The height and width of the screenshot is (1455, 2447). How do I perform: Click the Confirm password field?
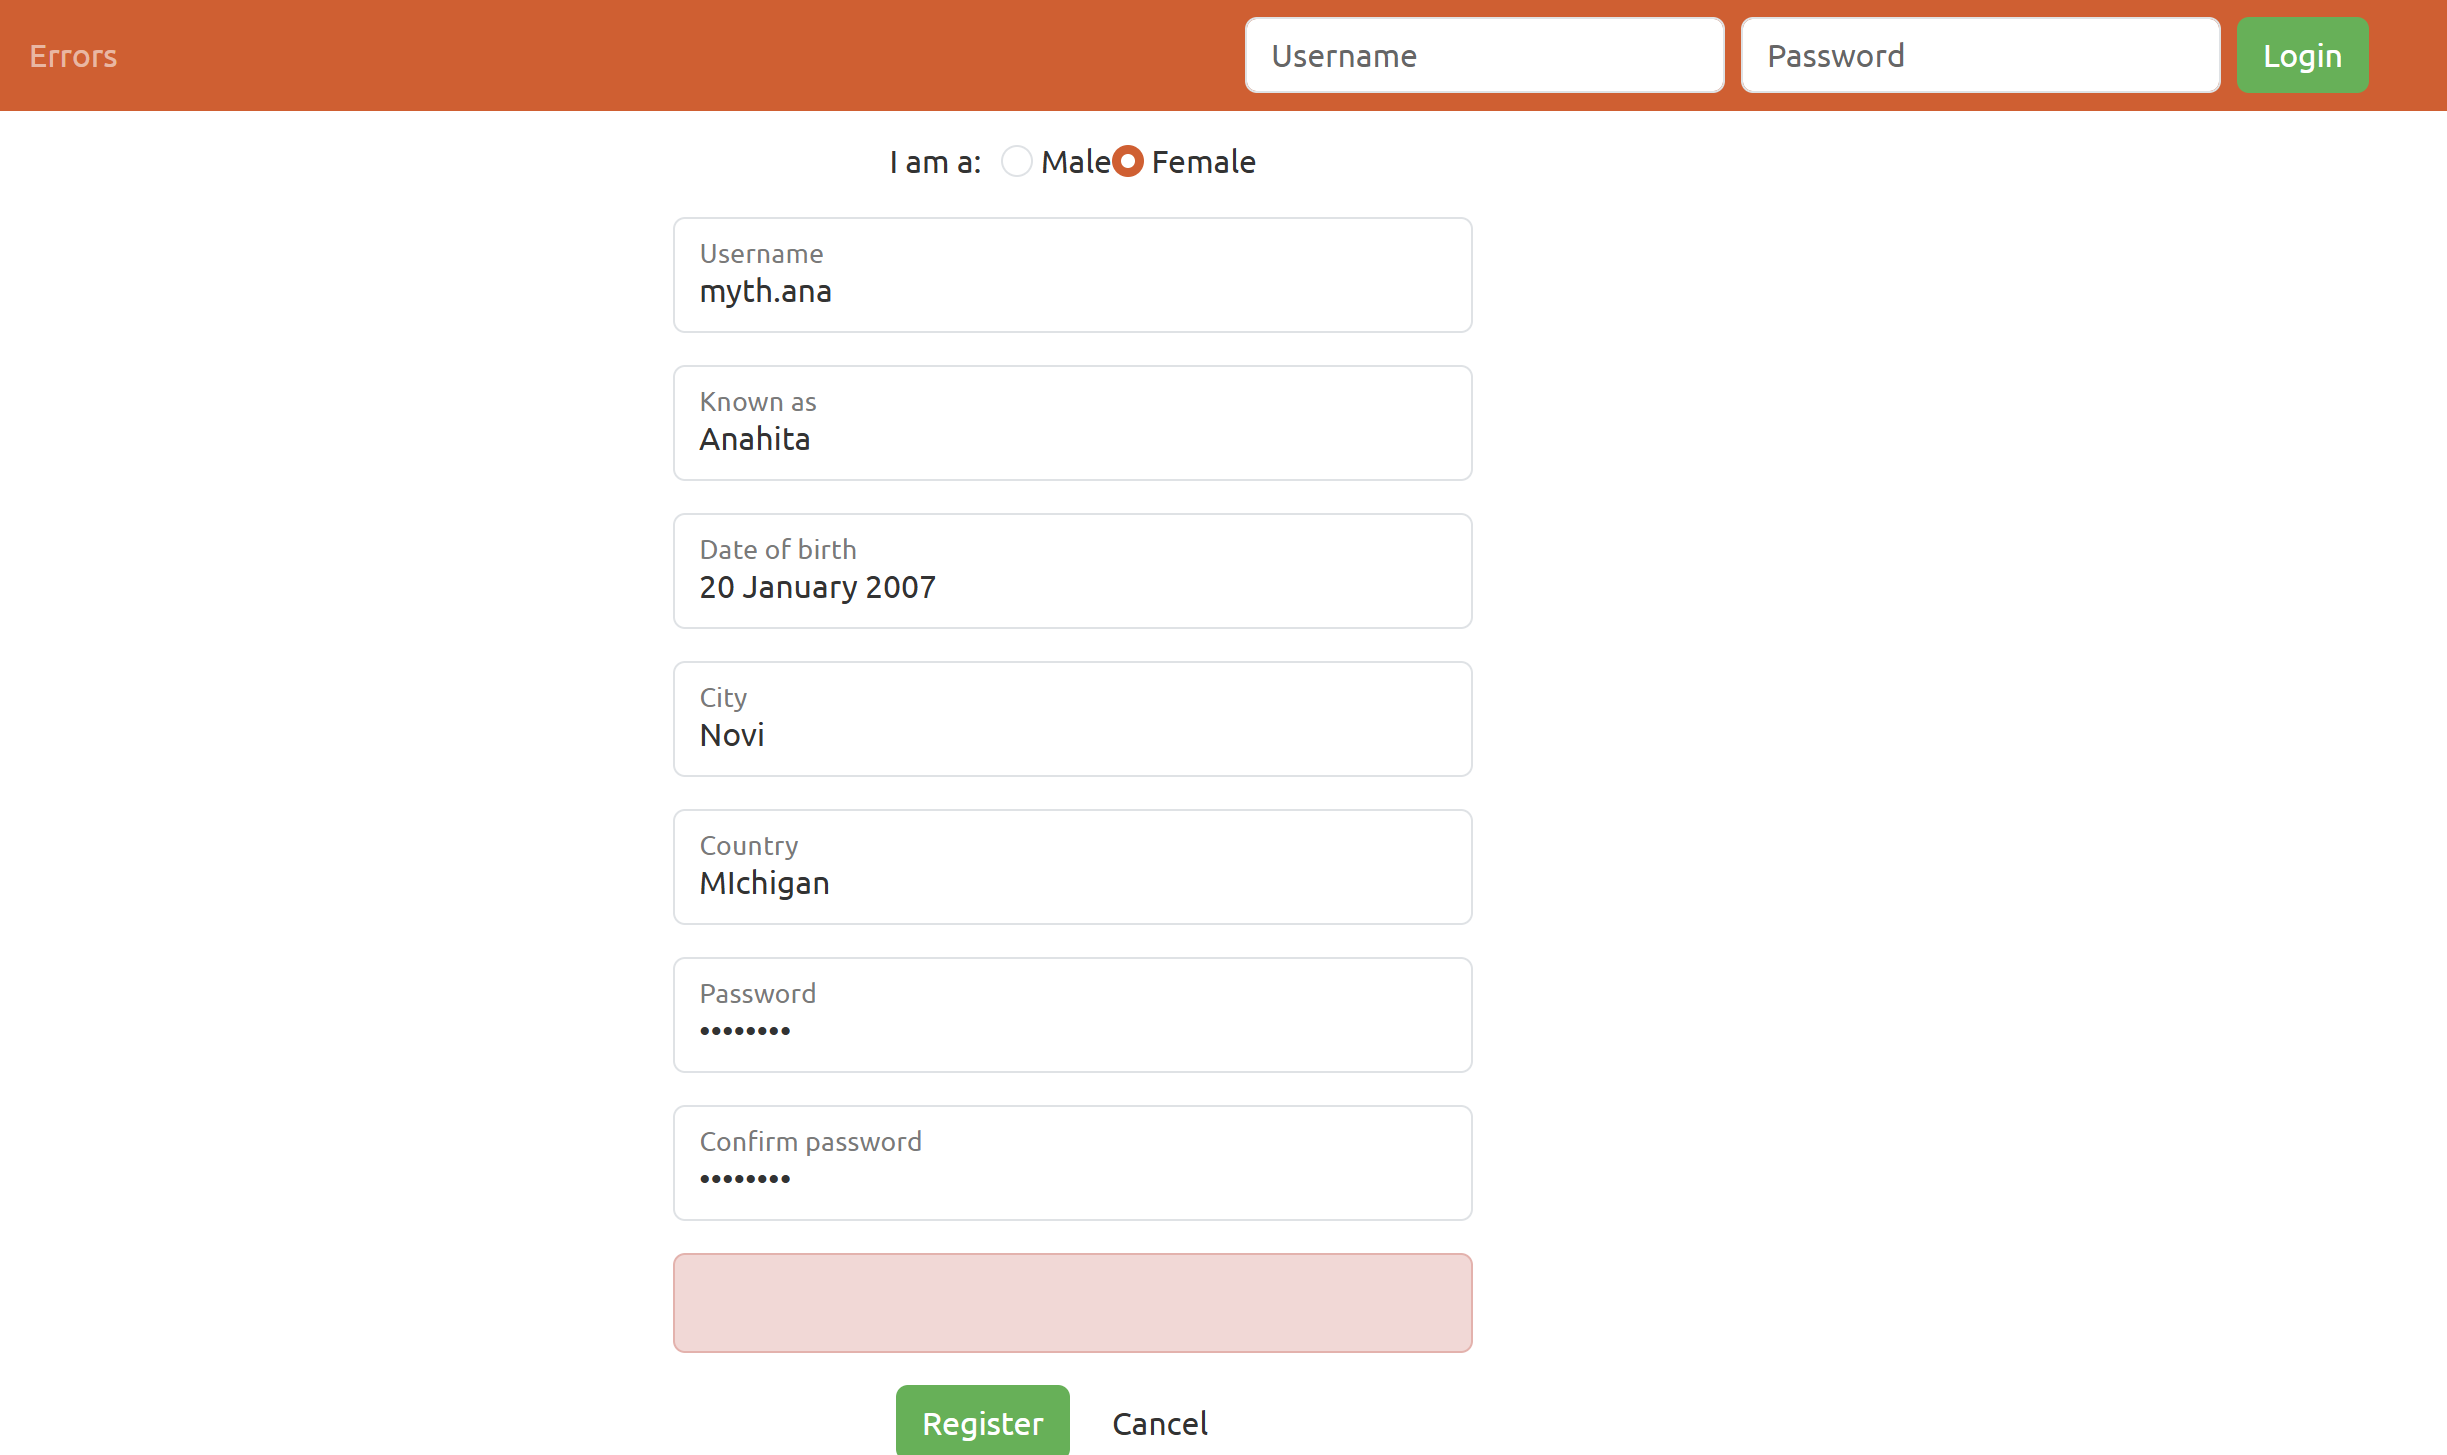(1072, 1163)
